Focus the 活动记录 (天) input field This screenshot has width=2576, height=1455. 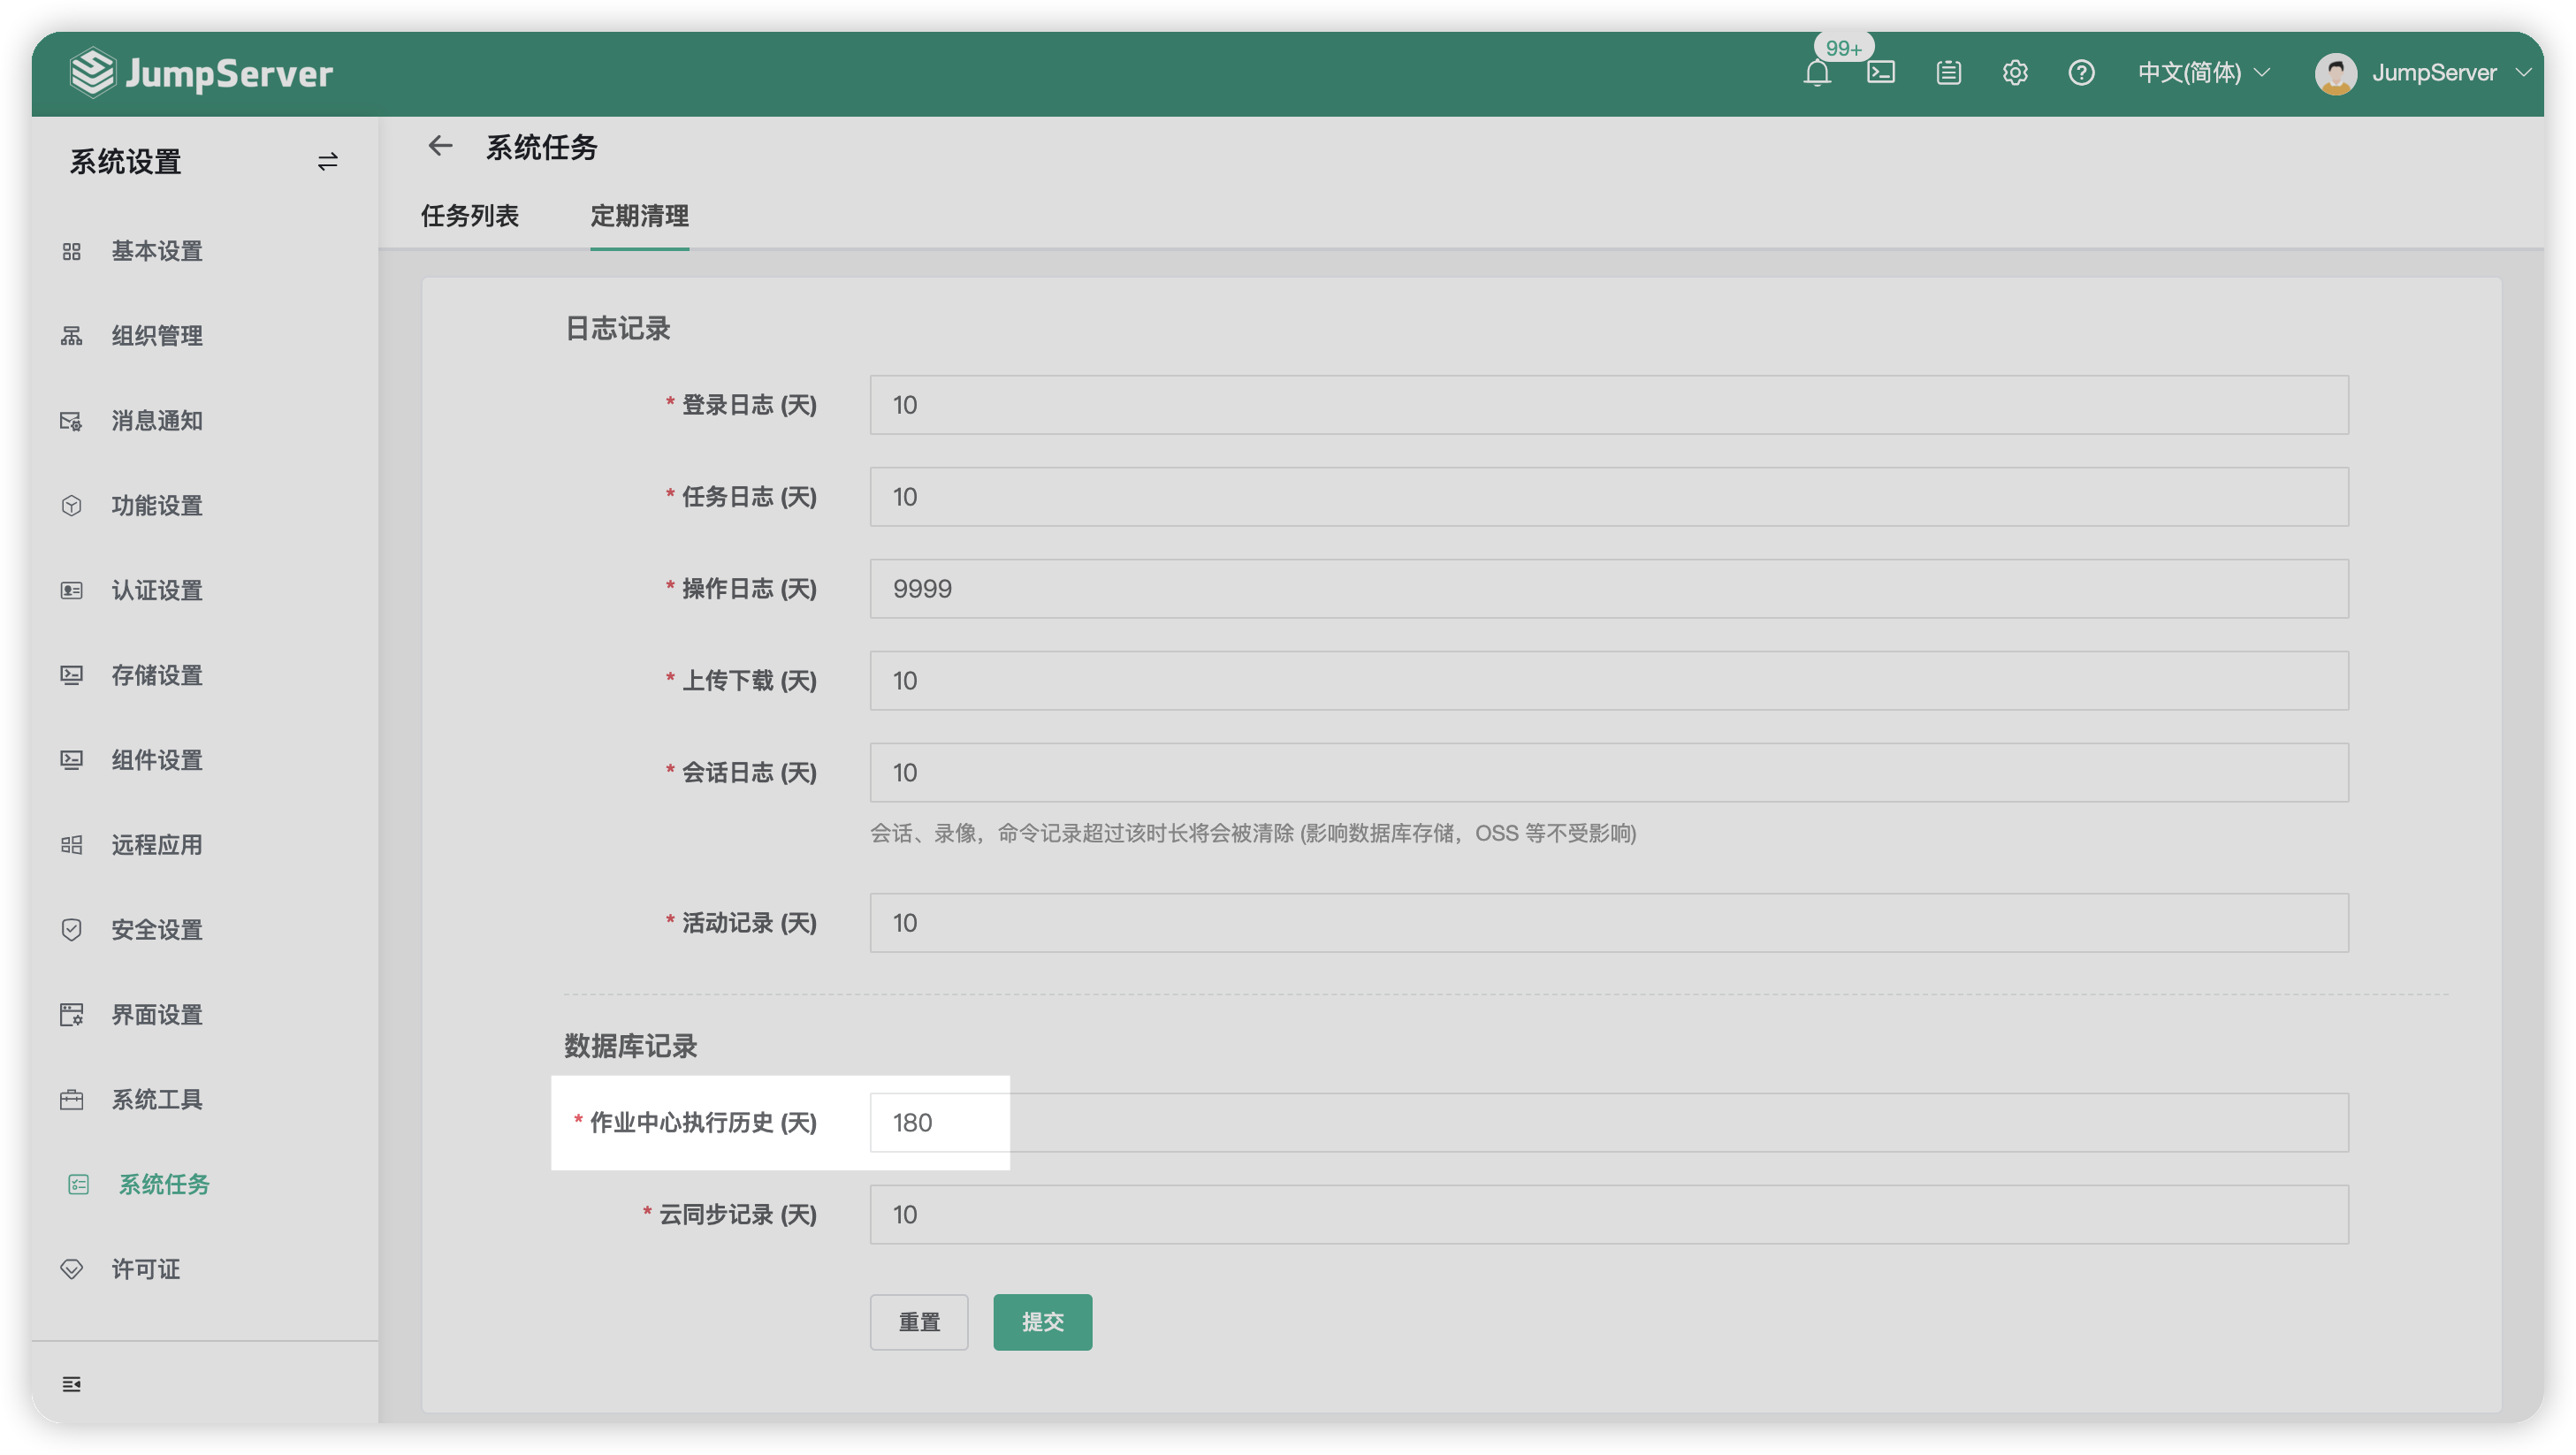point(1609,923)
